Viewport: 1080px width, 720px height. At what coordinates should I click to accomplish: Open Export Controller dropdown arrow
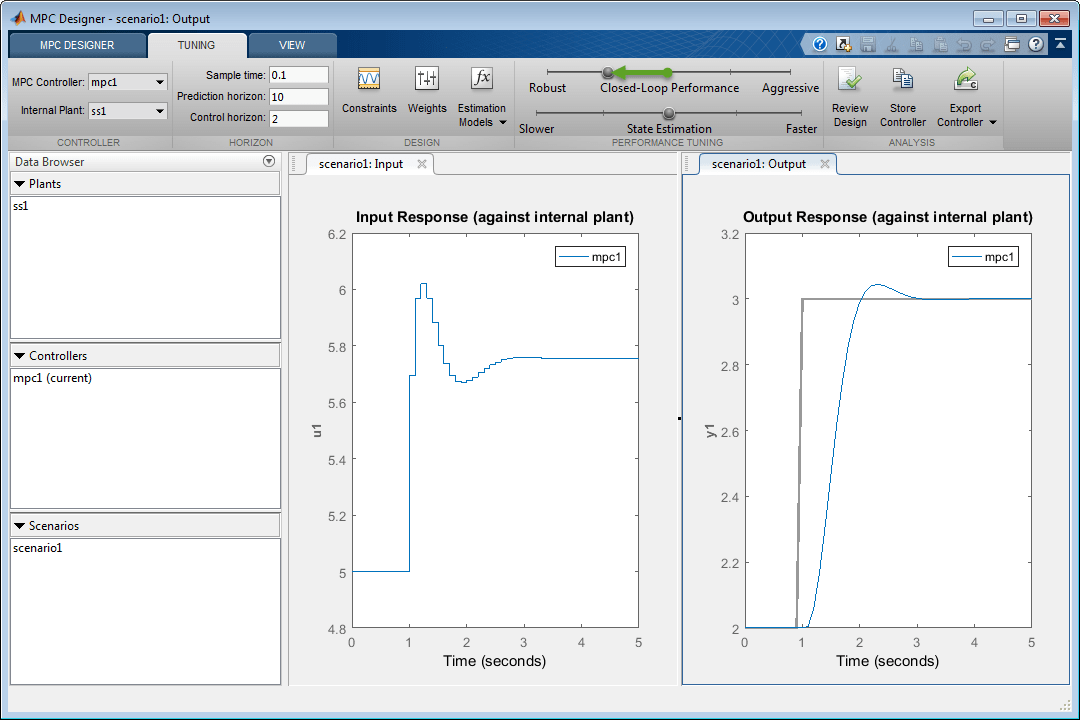(x=993, y=123)
